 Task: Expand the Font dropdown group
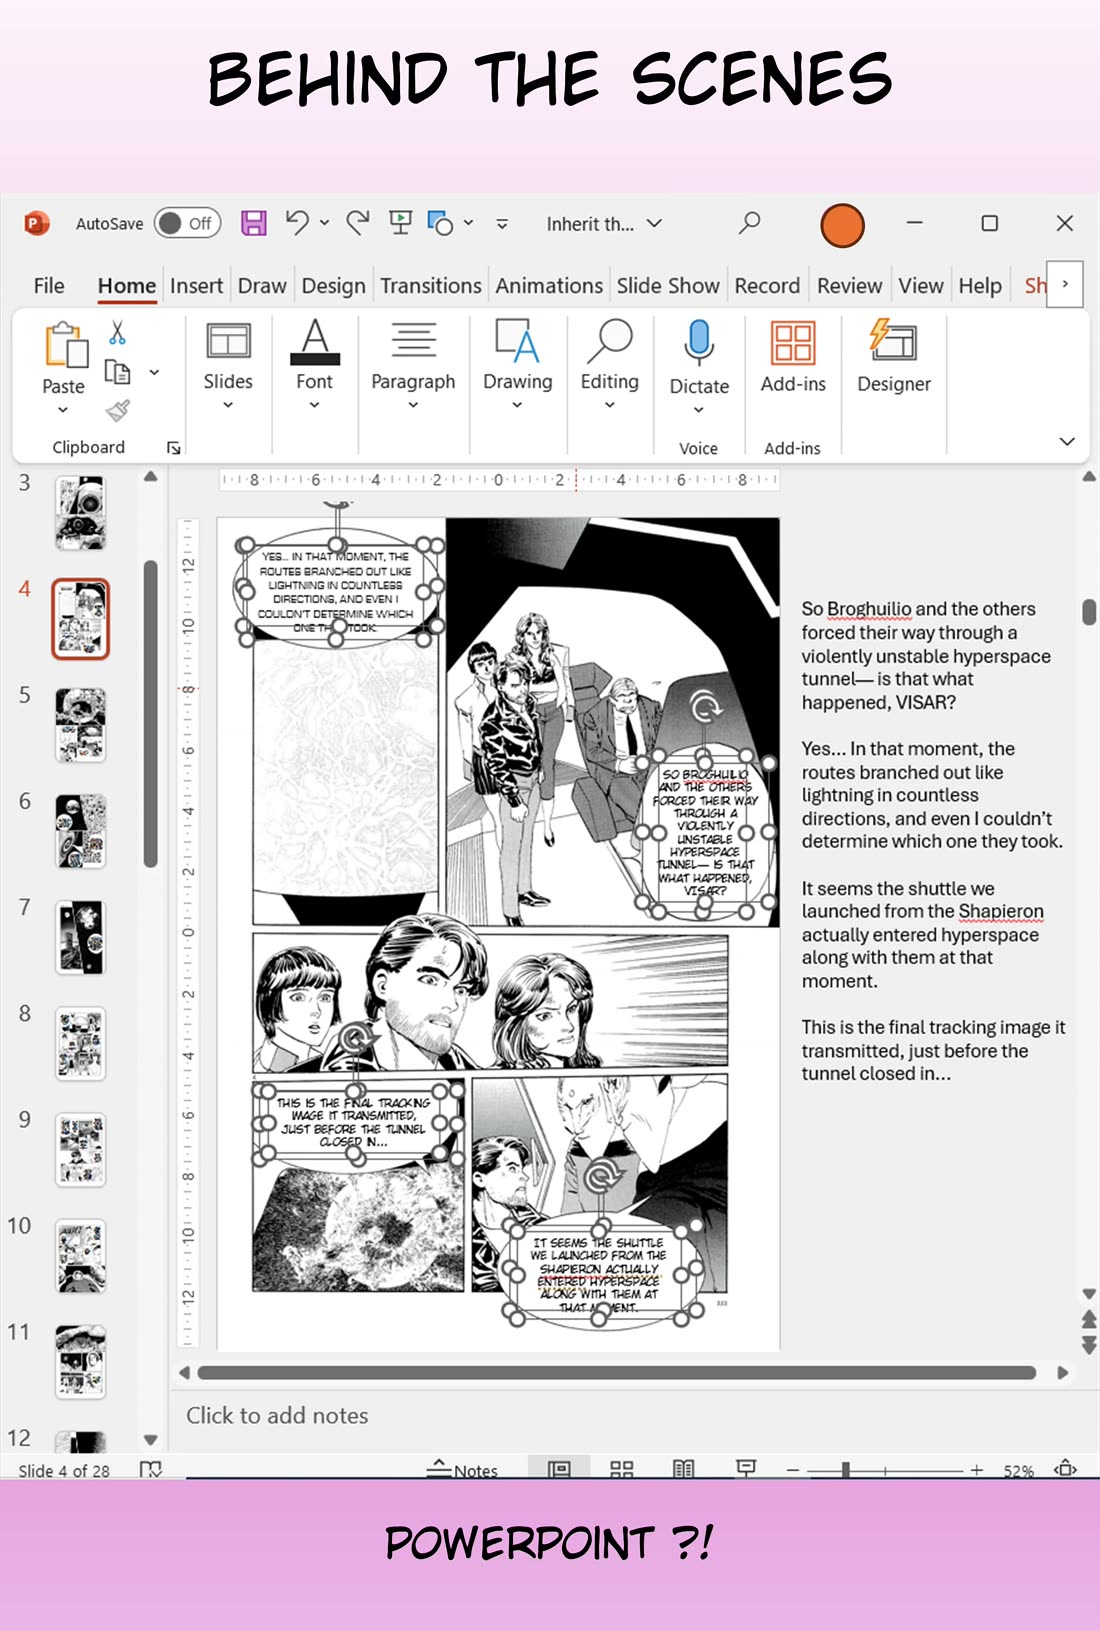[x=314, y=365]
